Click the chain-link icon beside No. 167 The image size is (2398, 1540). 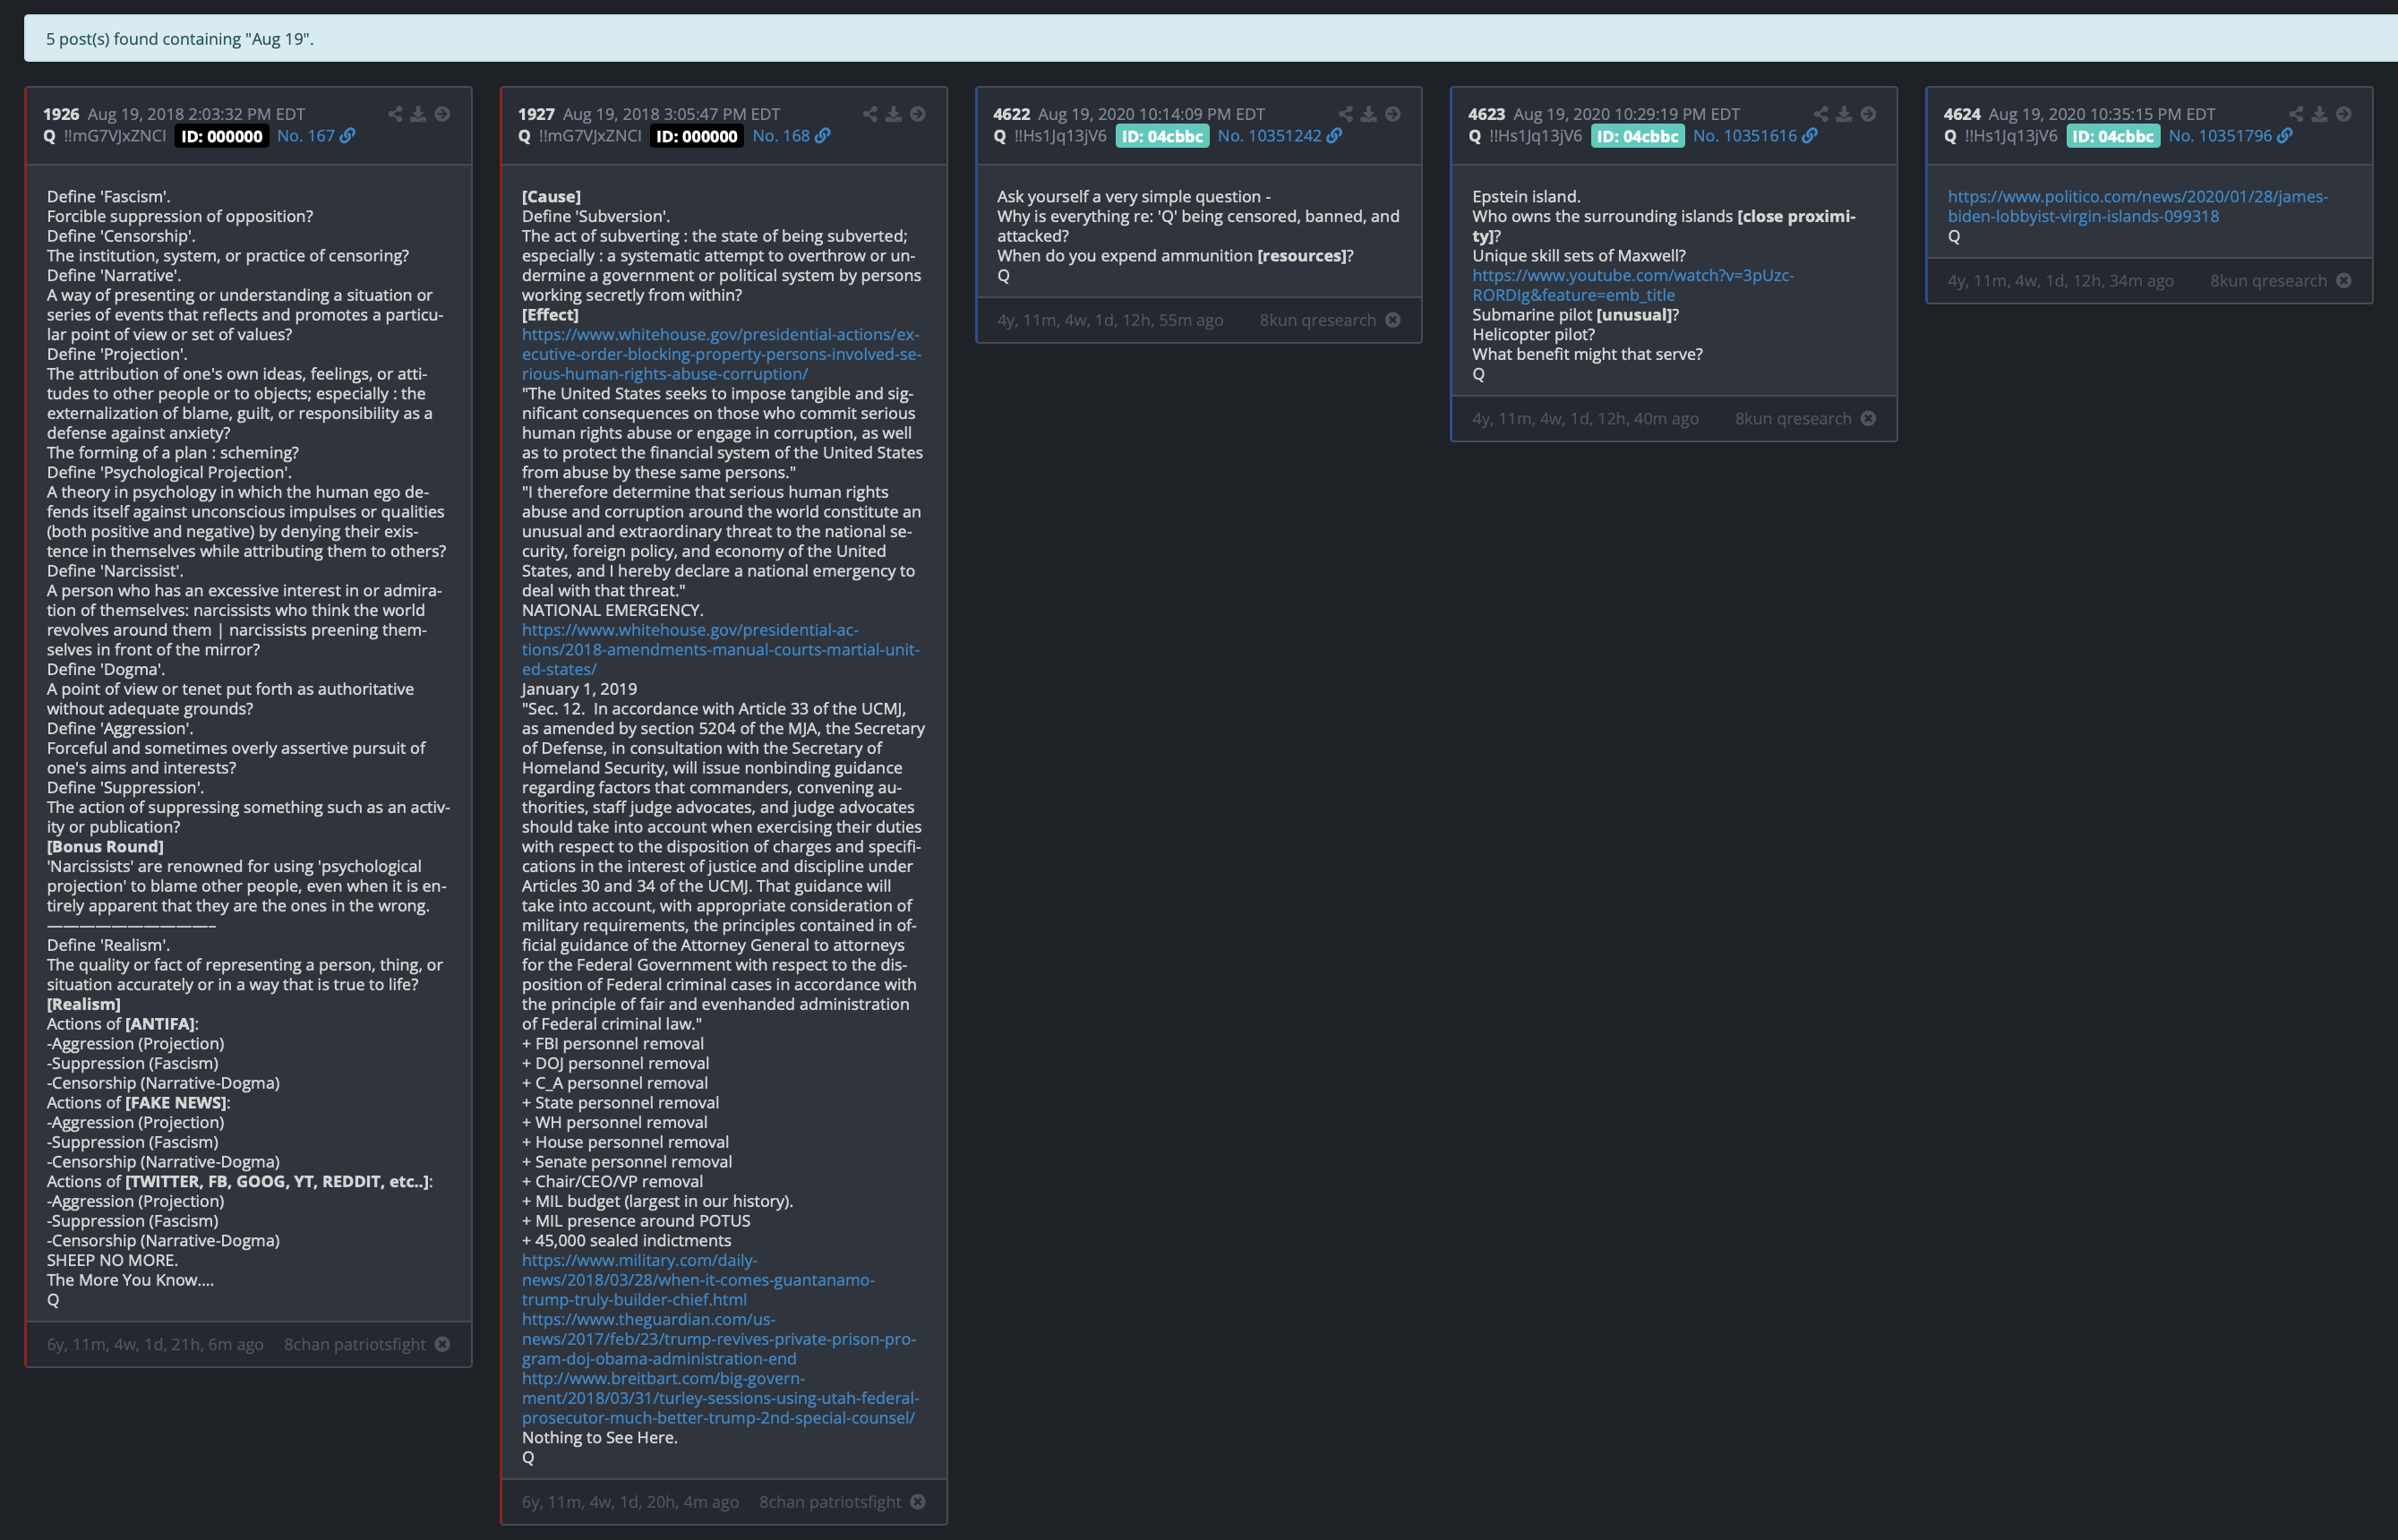coord(348,136)
